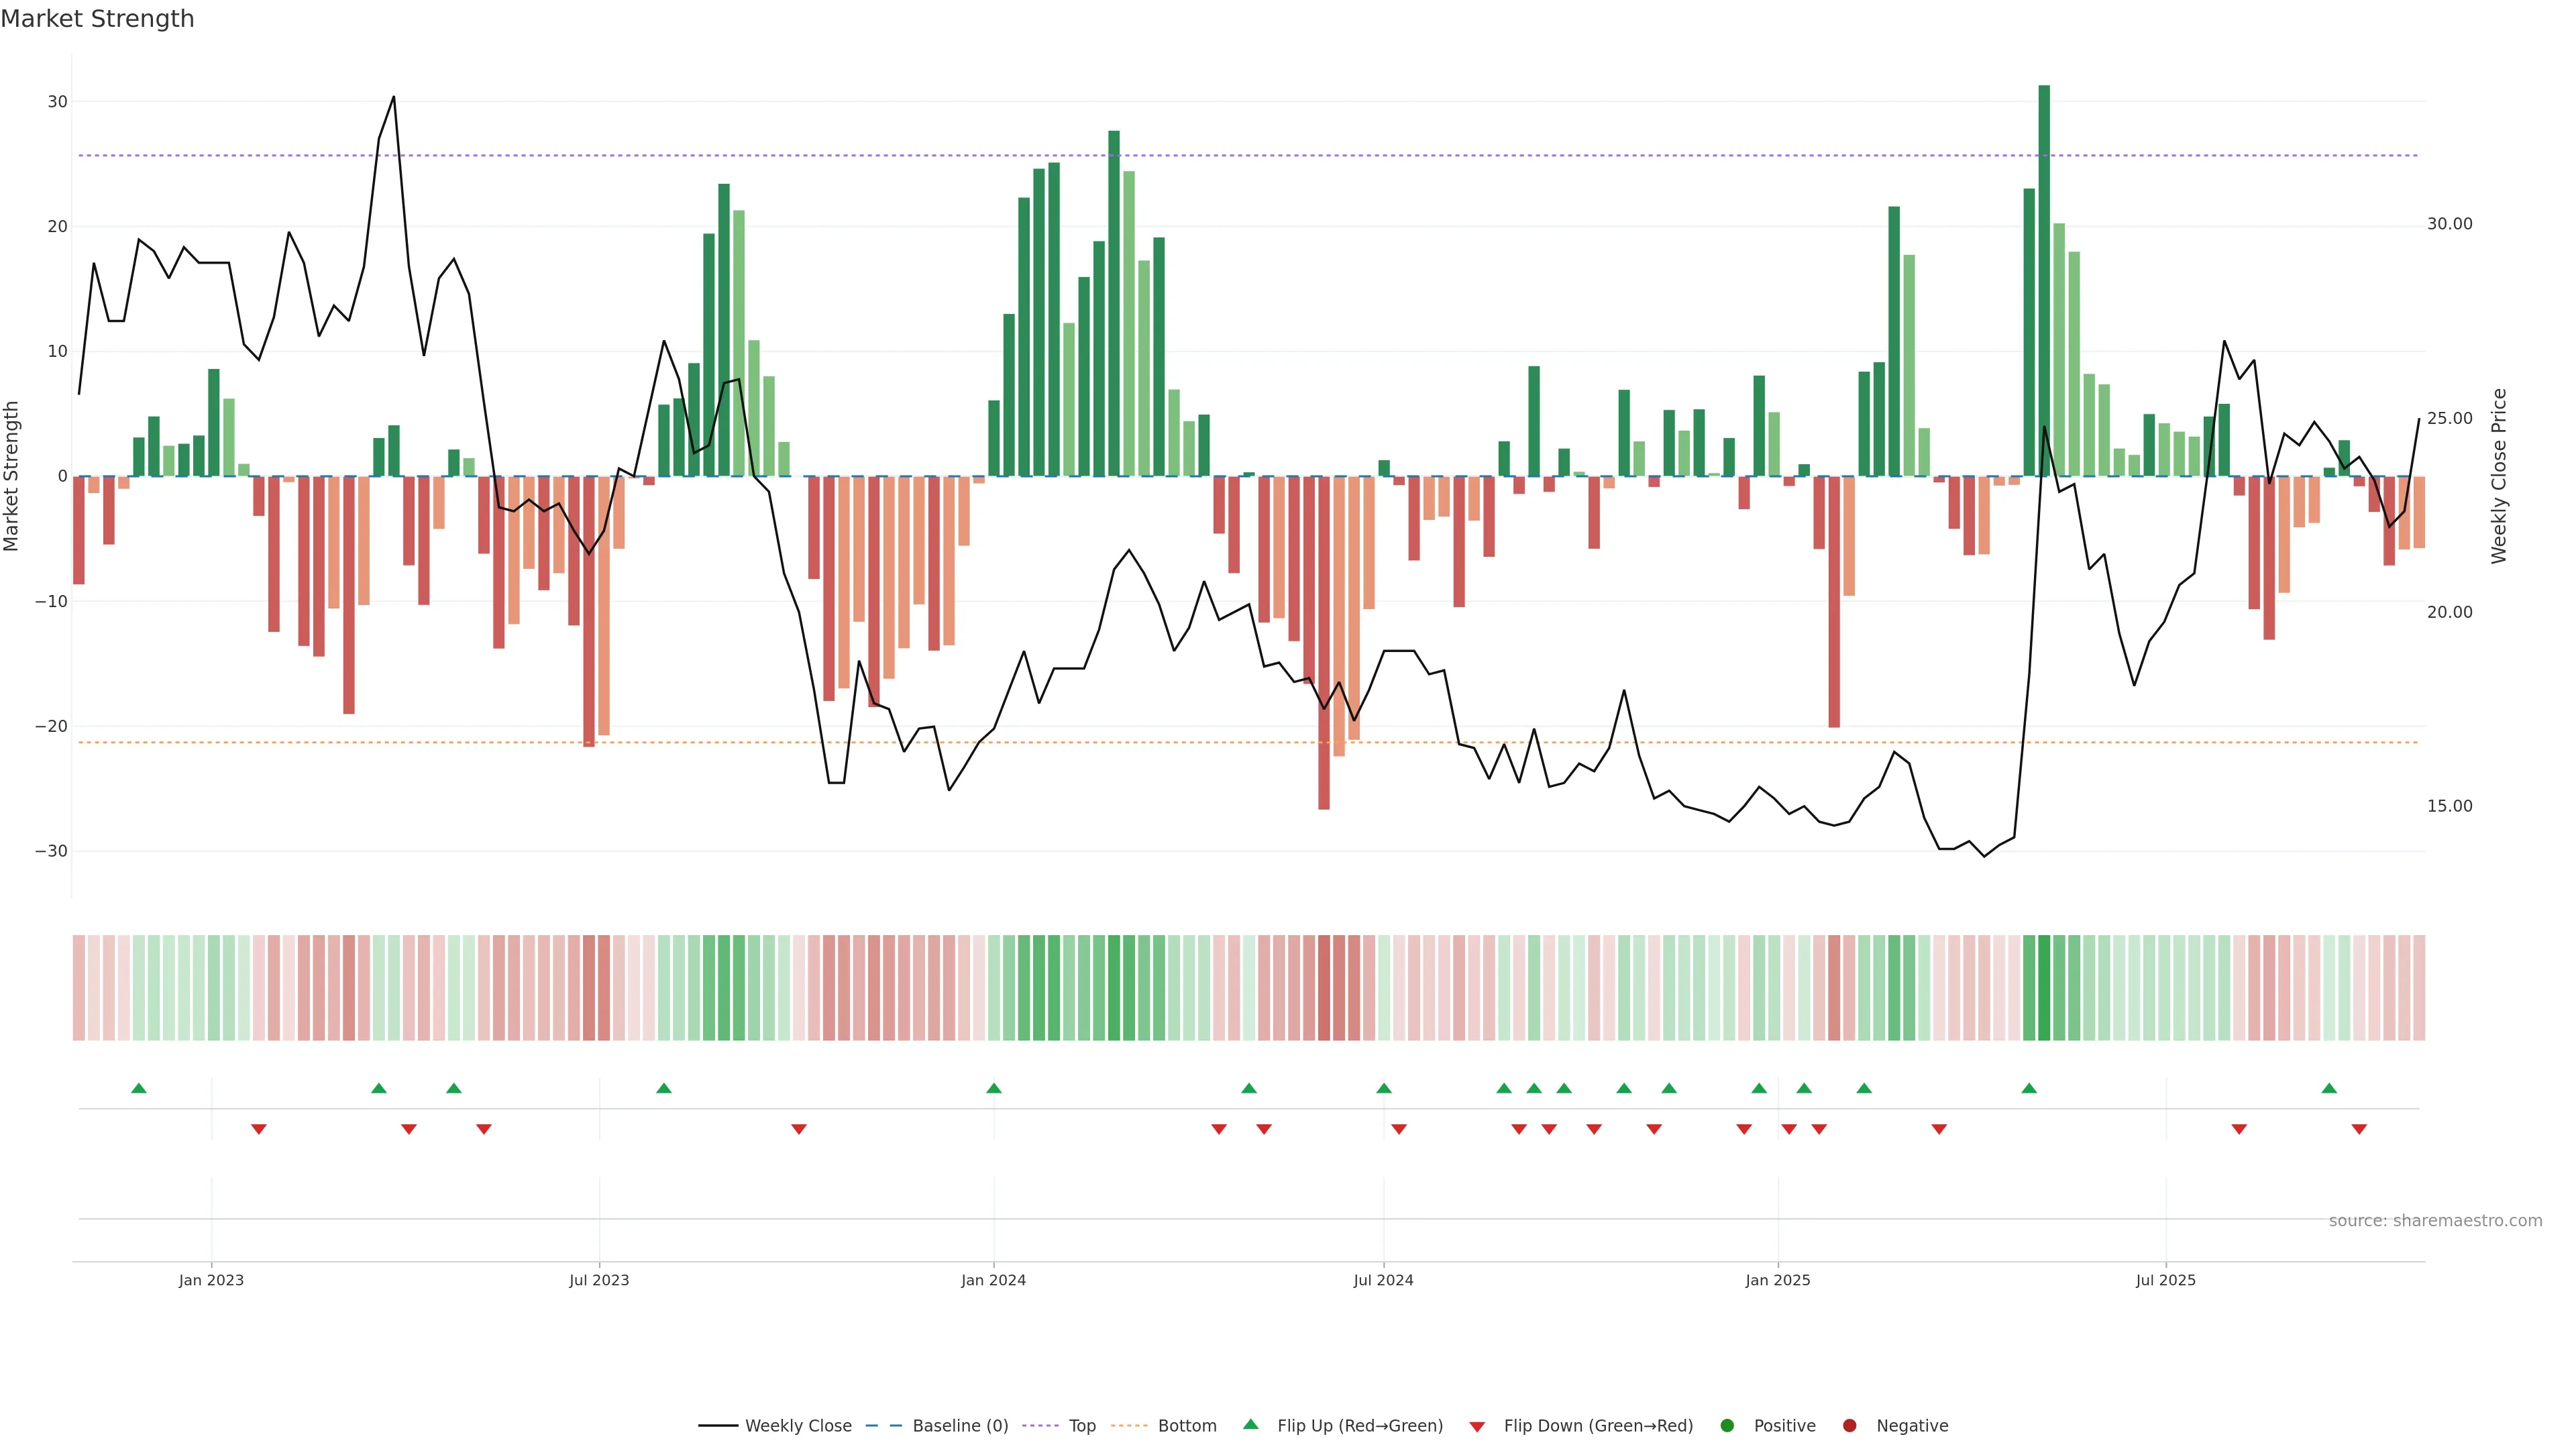Click the Weekly Close Price axis title
The height and width of the screenshot is (1449, 2576).
click(2499, 476)
